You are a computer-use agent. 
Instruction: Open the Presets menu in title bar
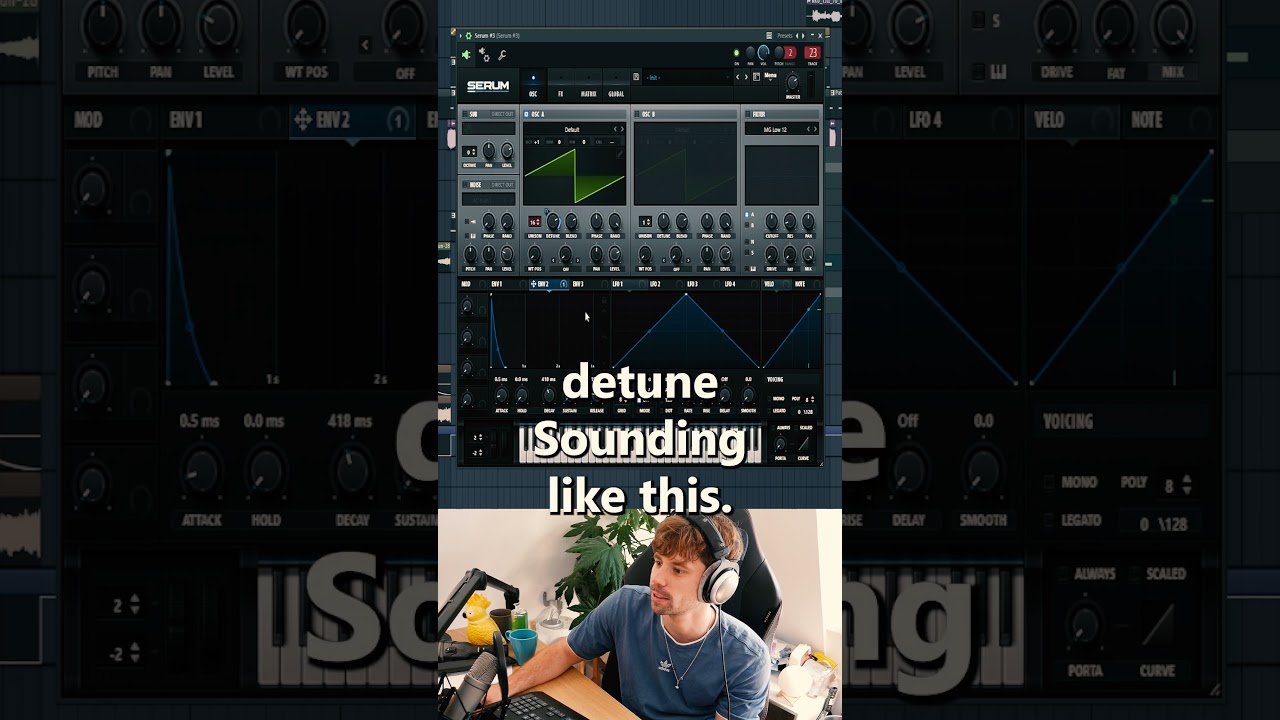(785, 36)
